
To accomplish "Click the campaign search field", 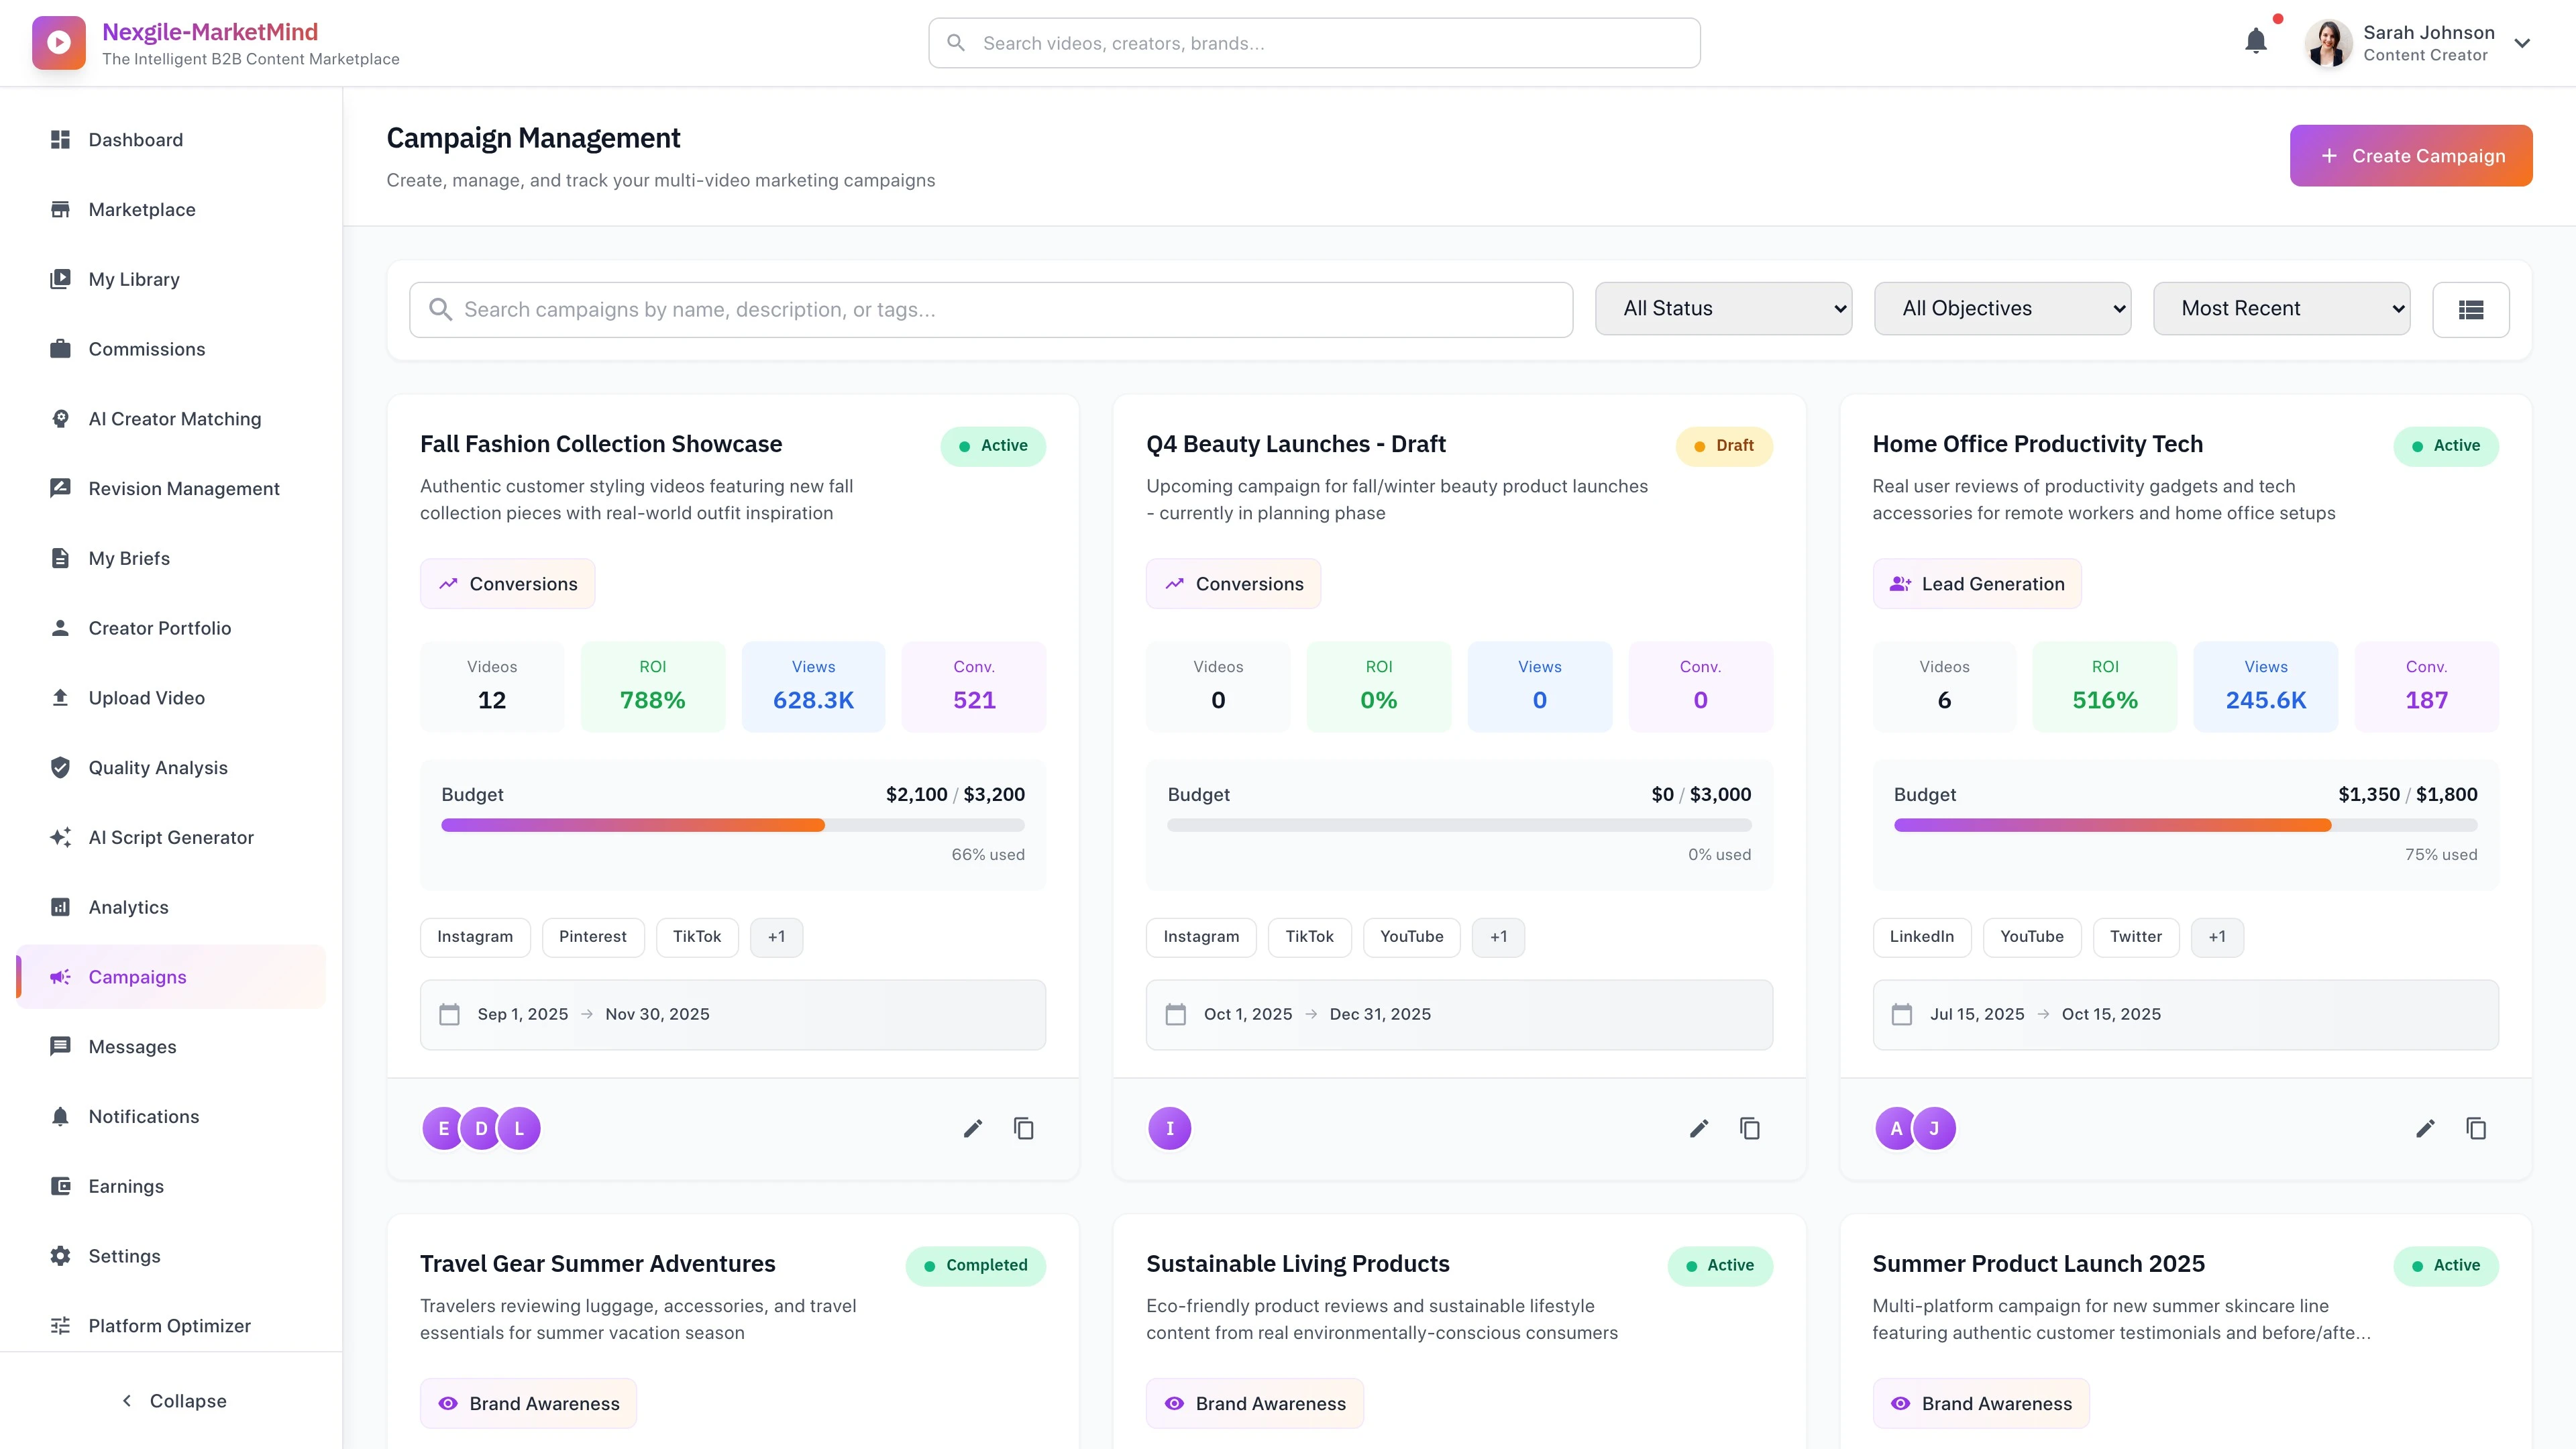I will point(990,309).
